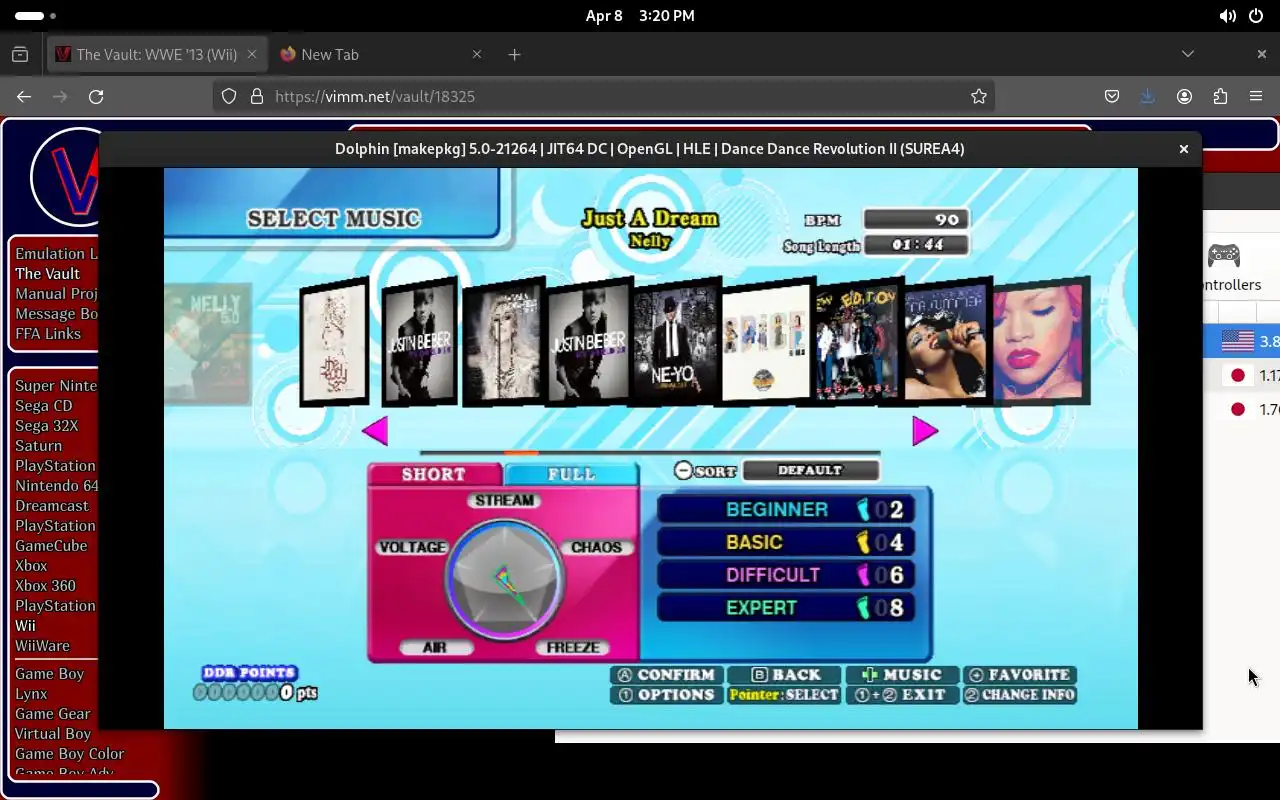This screenshot has height=800, width=1280.
Task: Open the Firefox hamburger menu
Action: click(x=1256, y=96)
